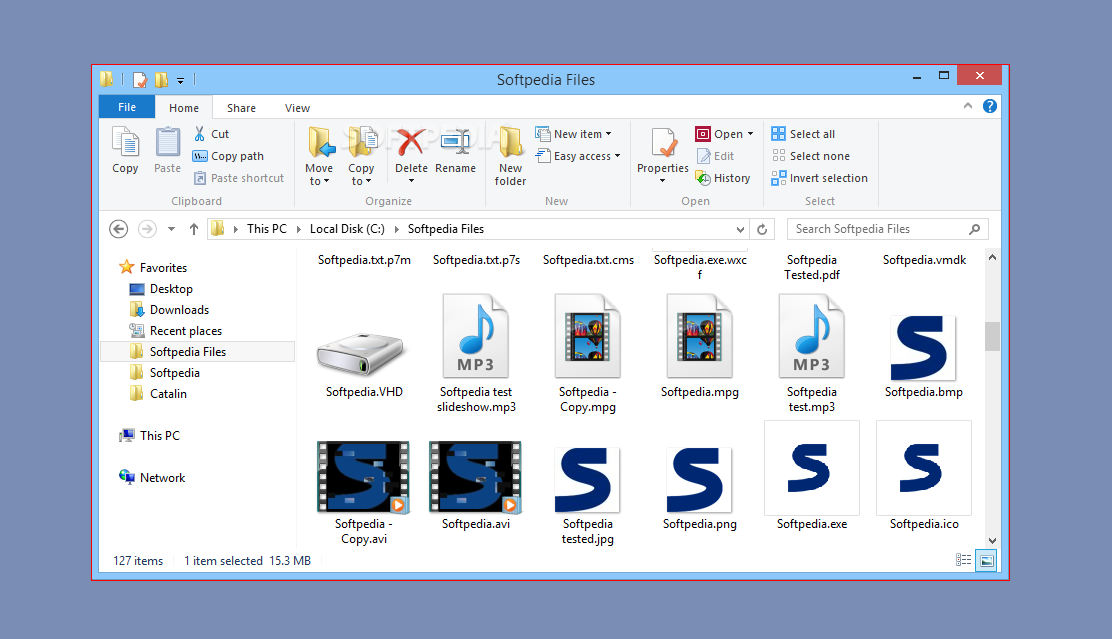Image resolution: width=1112 pixels, height=639 pixels.
Task: Open Recent places in navigation pane
Action: [176, 330]
